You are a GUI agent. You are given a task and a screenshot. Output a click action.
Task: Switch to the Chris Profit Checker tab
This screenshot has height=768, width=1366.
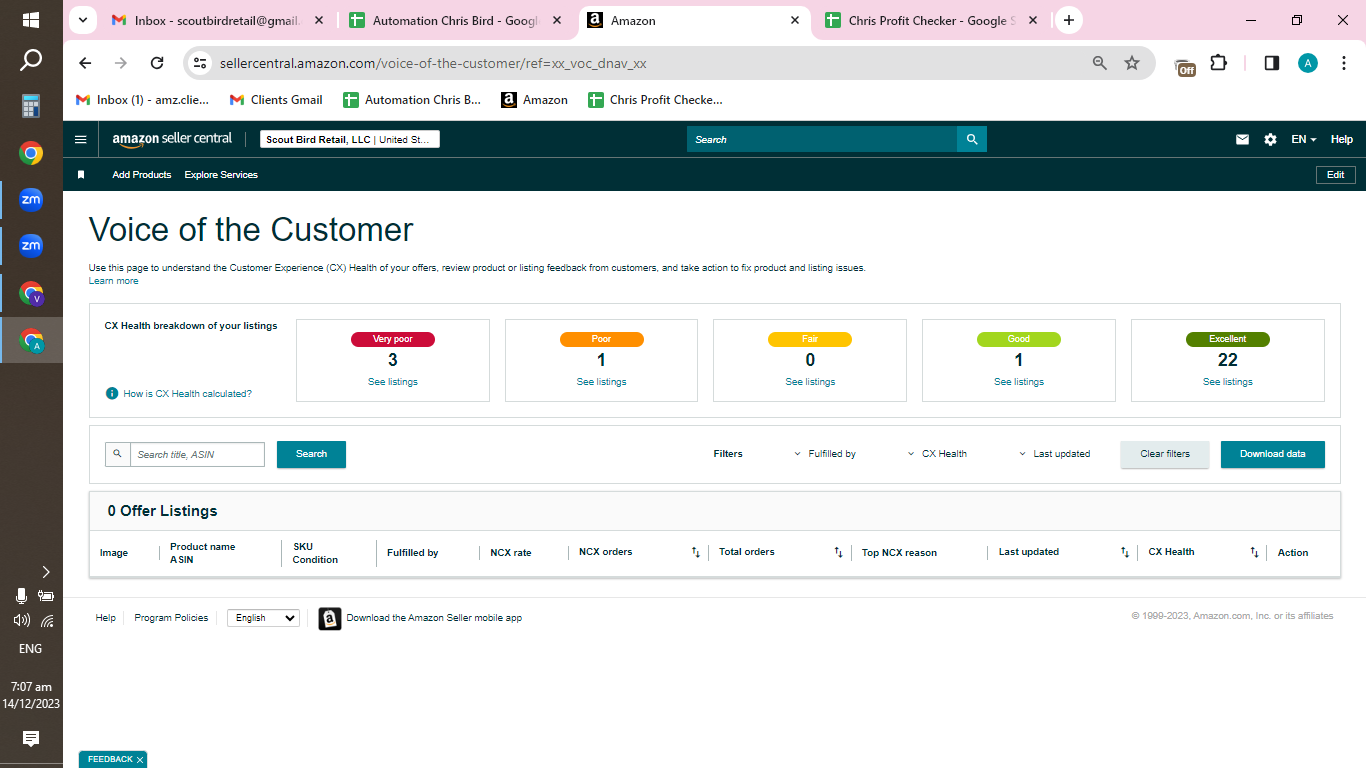pos(932,20)
